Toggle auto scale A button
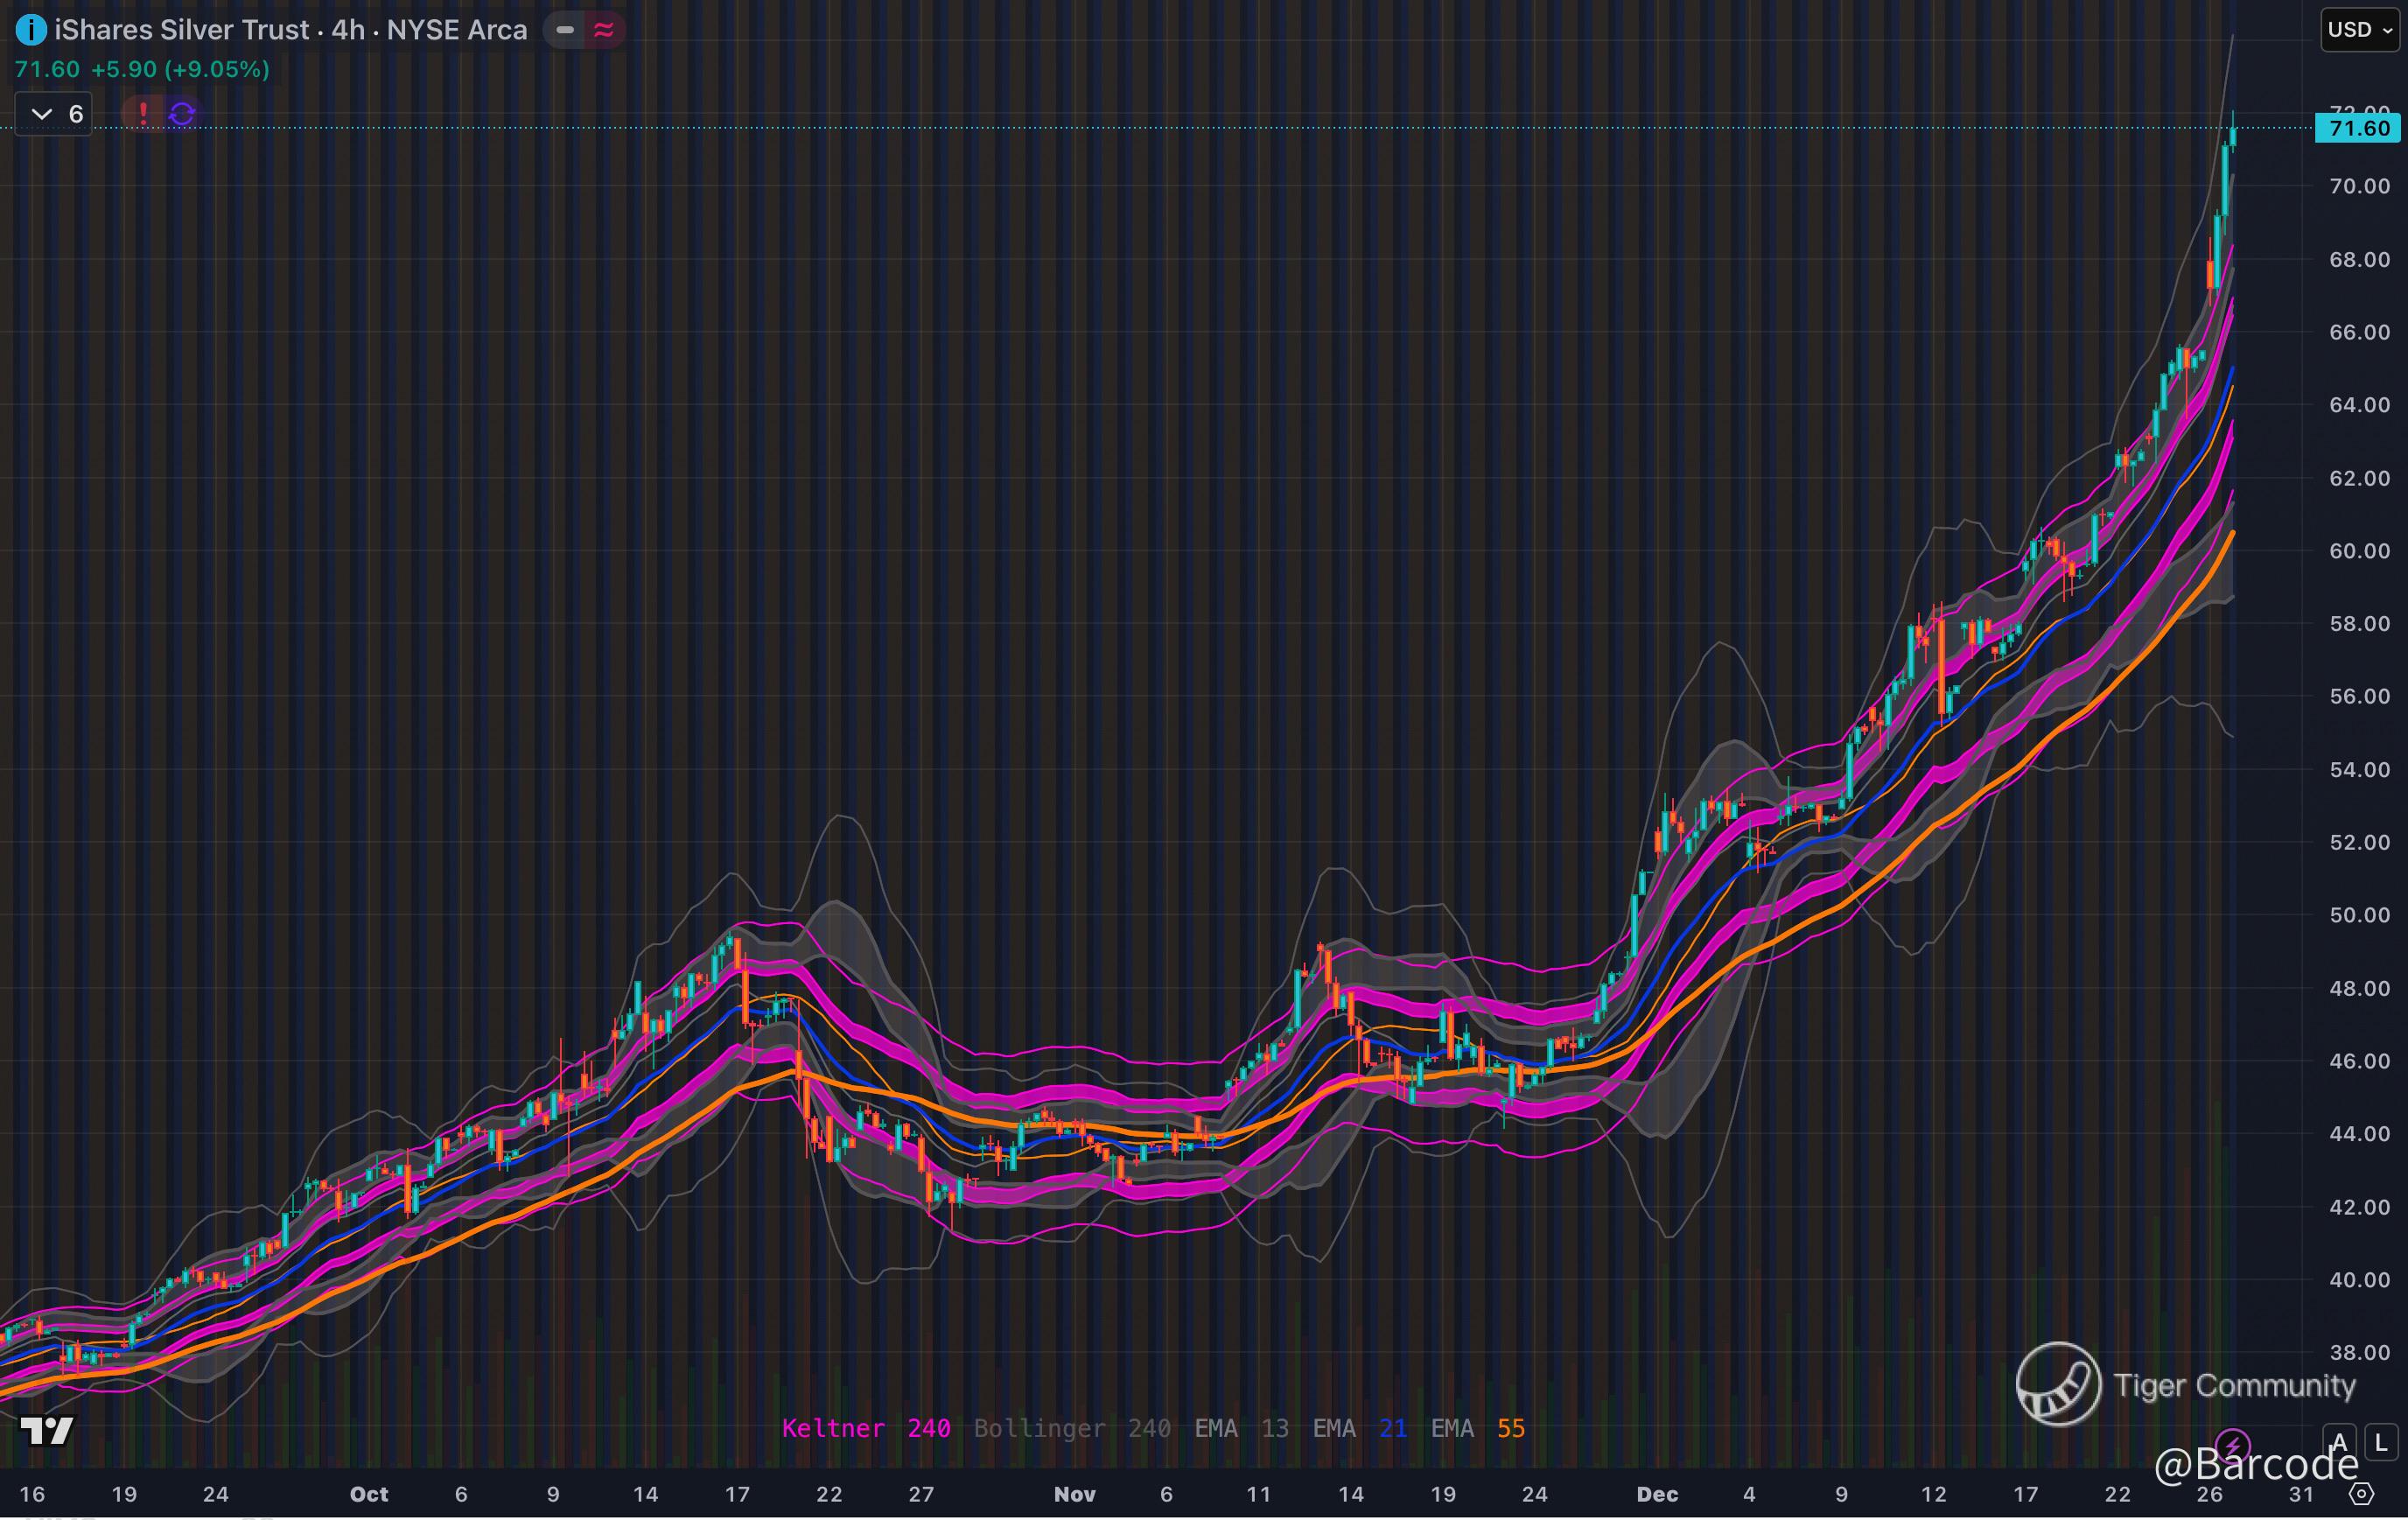Screen dimensions: 2408x1520 2339,1443
